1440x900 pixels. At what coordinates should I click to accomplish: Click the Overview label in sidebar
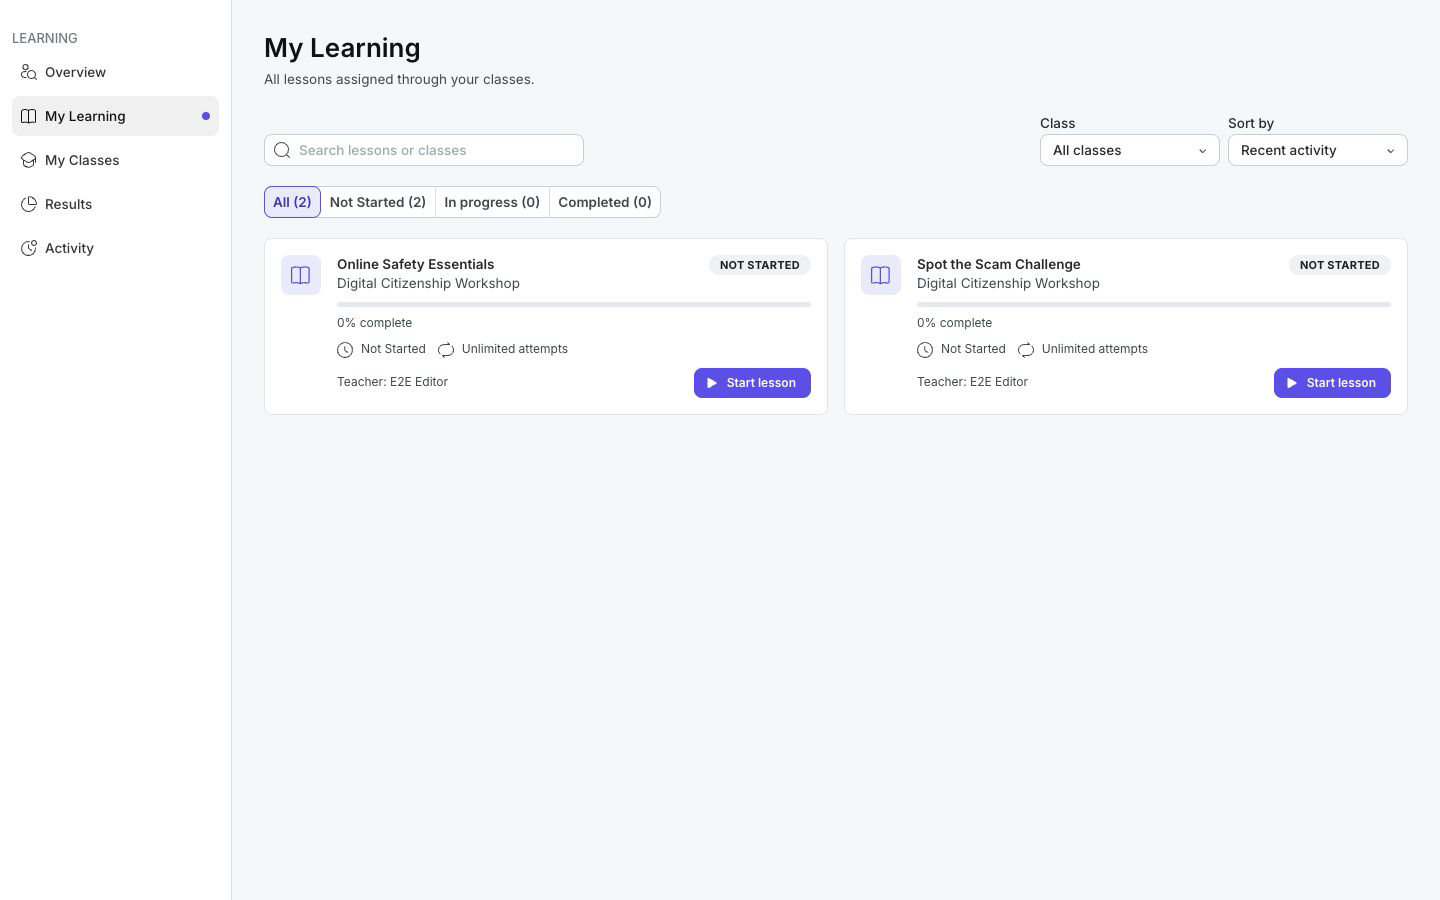point(75,72)
